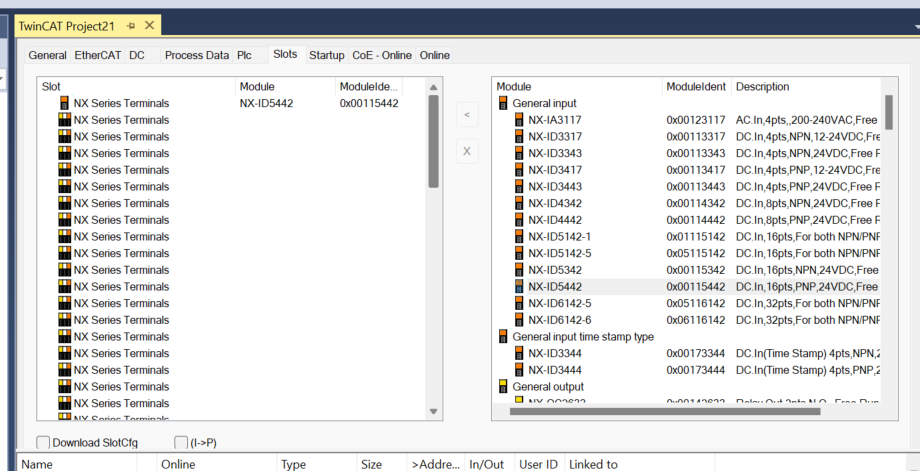Enable the Download SlotCfg checkbox
Screen dimensions: 920x471
tap(43, 442)
